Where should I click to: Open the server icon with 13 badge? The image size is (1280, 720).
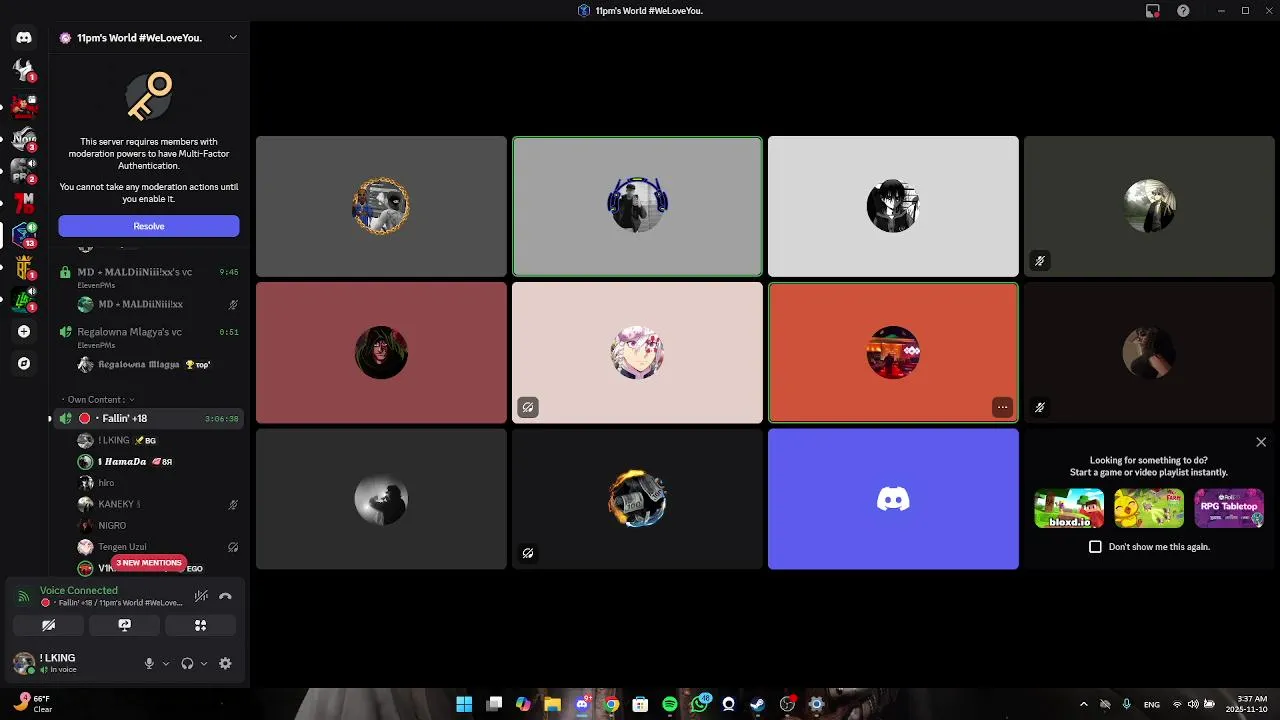pos(24,235)
